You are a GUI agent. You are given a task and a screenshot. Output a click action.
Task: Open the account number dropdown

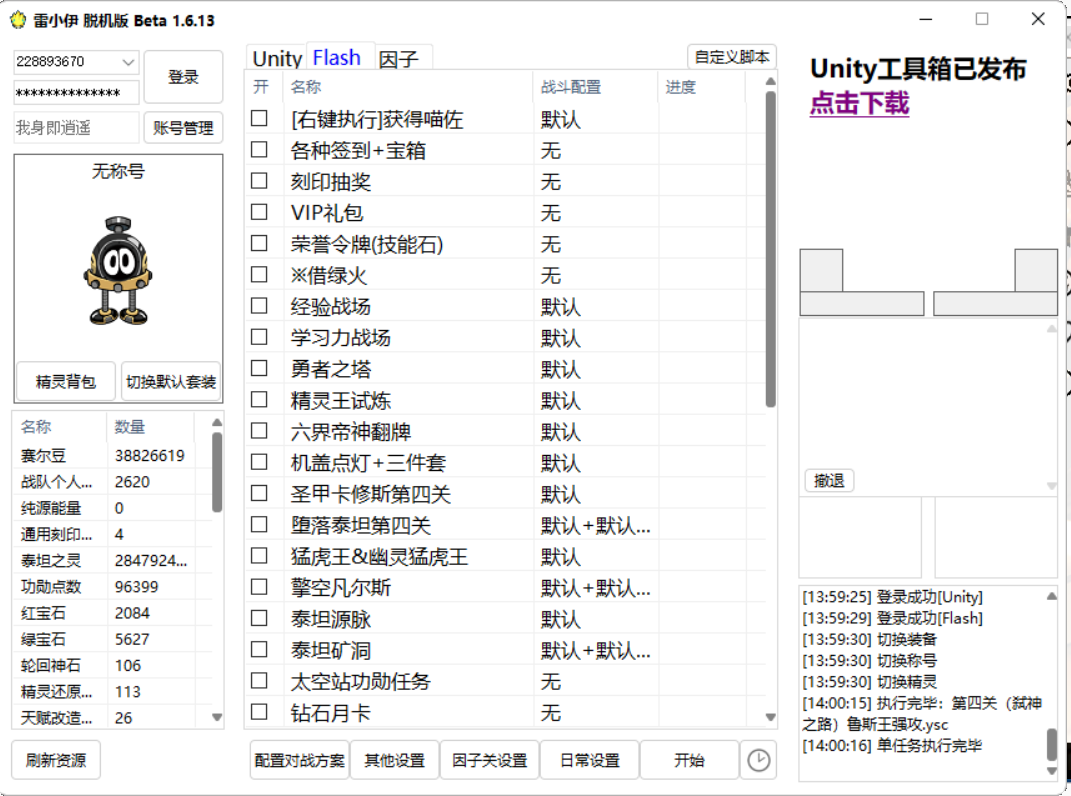click(x=130, y=61)
